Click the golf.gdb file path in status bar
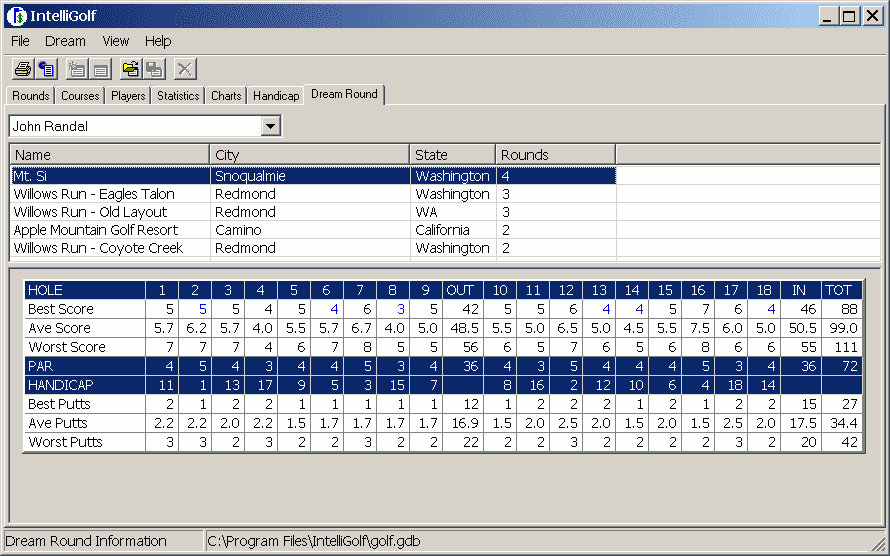This screenshot has width=890, height=556. [314, 541]
